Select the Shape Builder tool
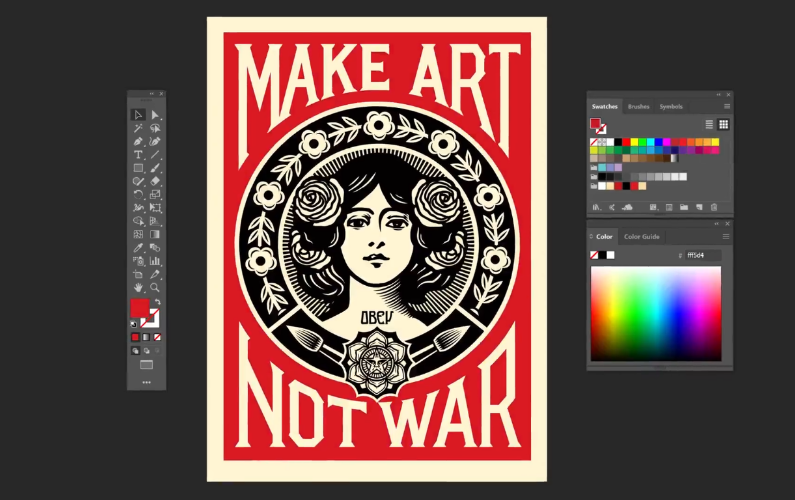The width and height of the screenshot is (795, 500). [x=138, y=221]
